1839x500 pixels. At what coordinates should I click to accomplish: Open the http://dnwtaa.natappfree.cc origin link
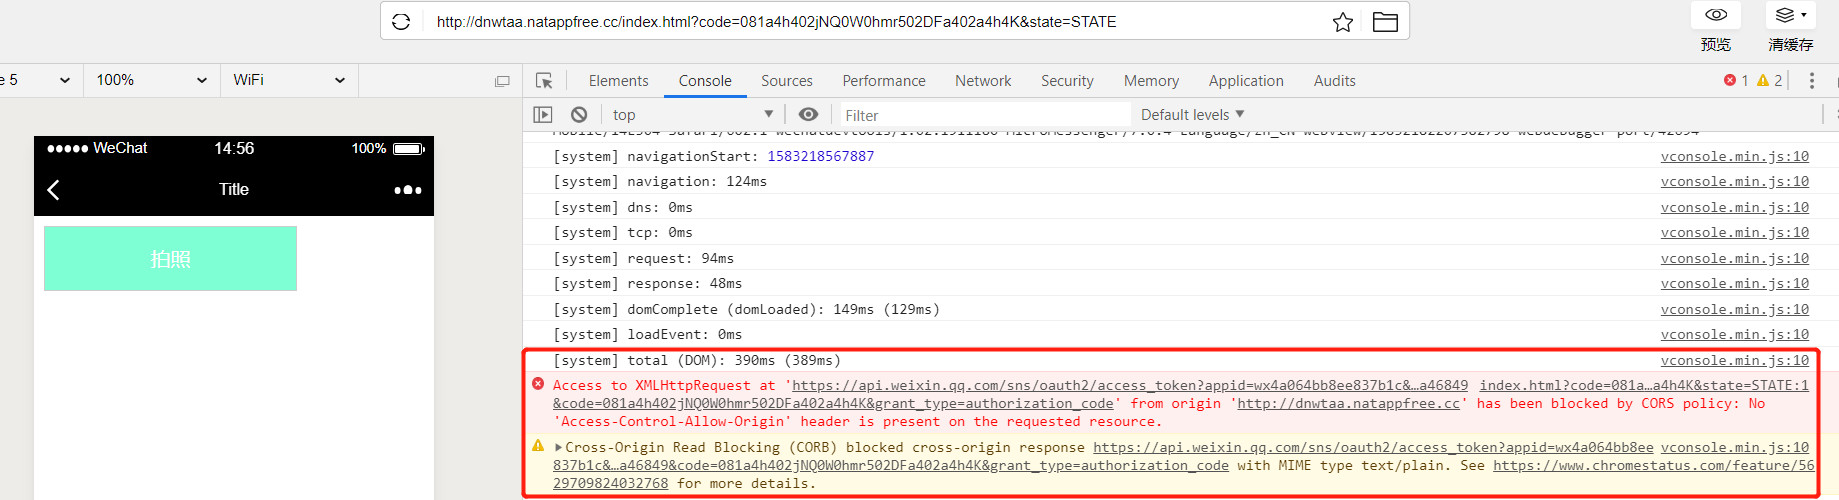point(1349,403)
